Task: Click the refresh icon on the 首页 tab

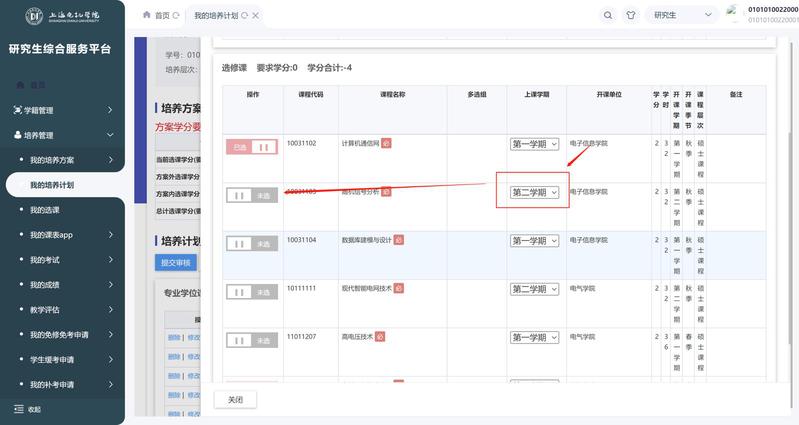Action: click(177, 16)
